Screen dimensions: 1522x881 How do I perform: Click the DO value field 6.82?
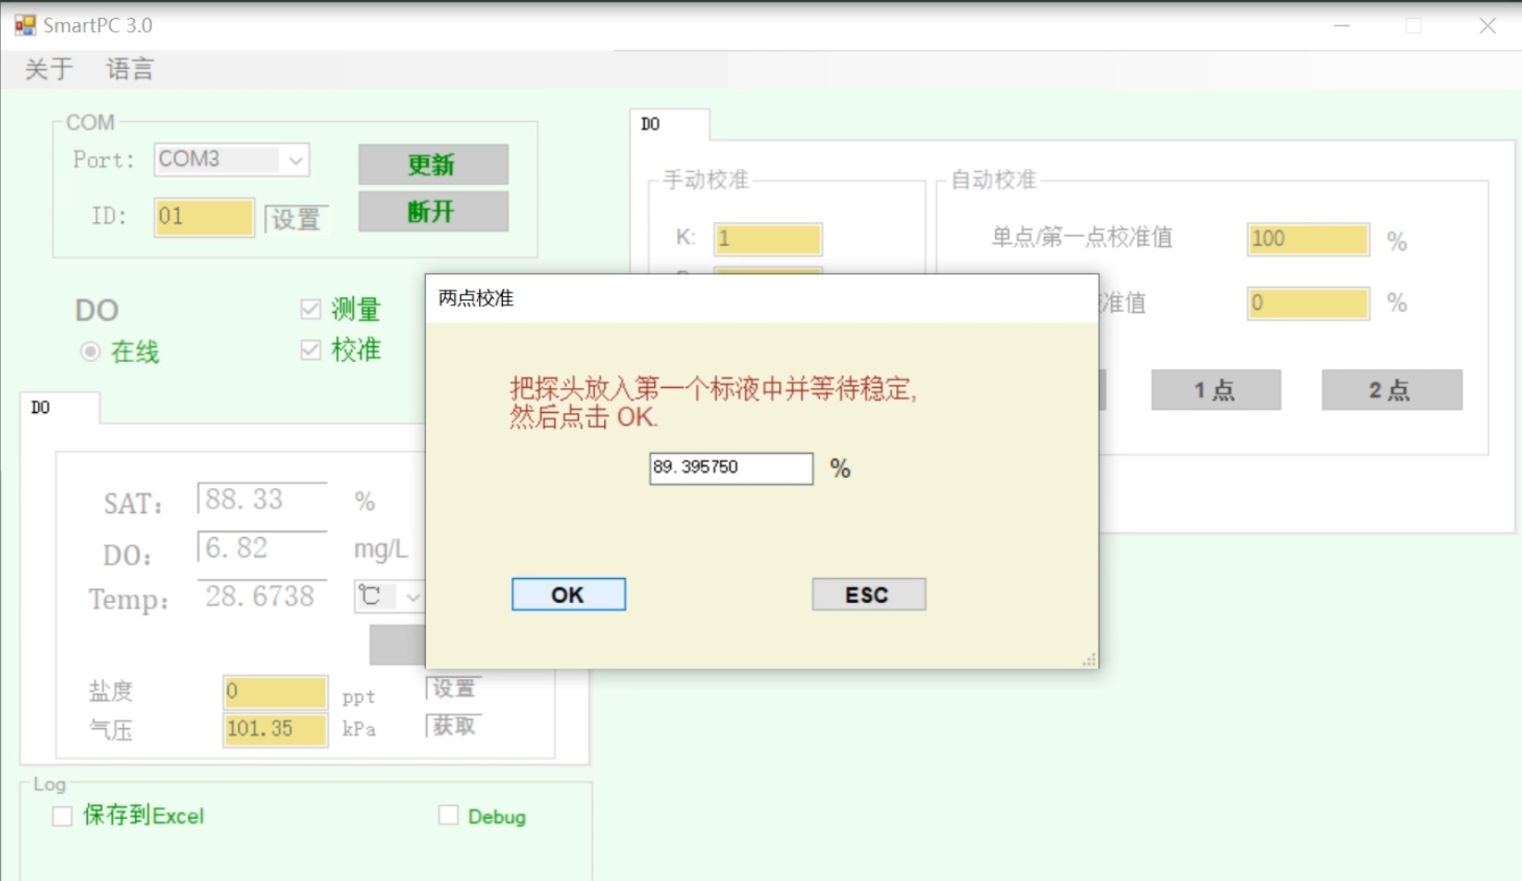coord(262,548)
